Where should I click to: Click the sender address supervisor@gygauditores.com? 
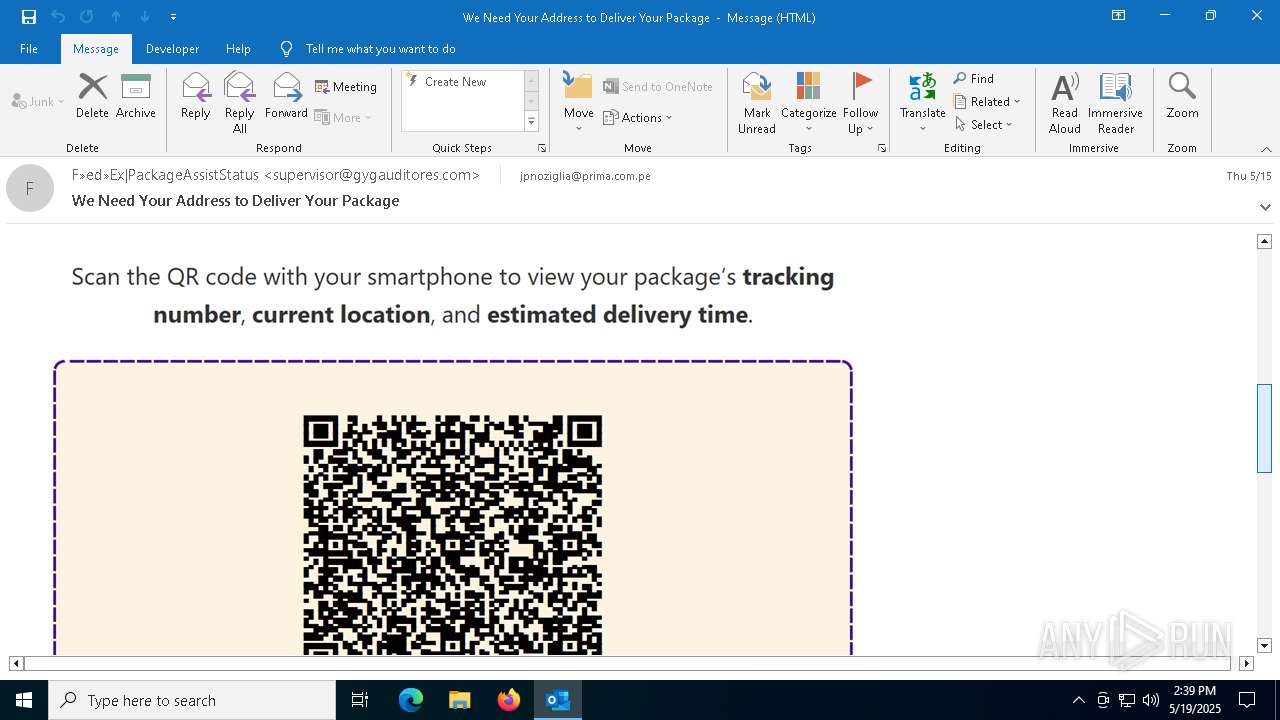point(371,175)
